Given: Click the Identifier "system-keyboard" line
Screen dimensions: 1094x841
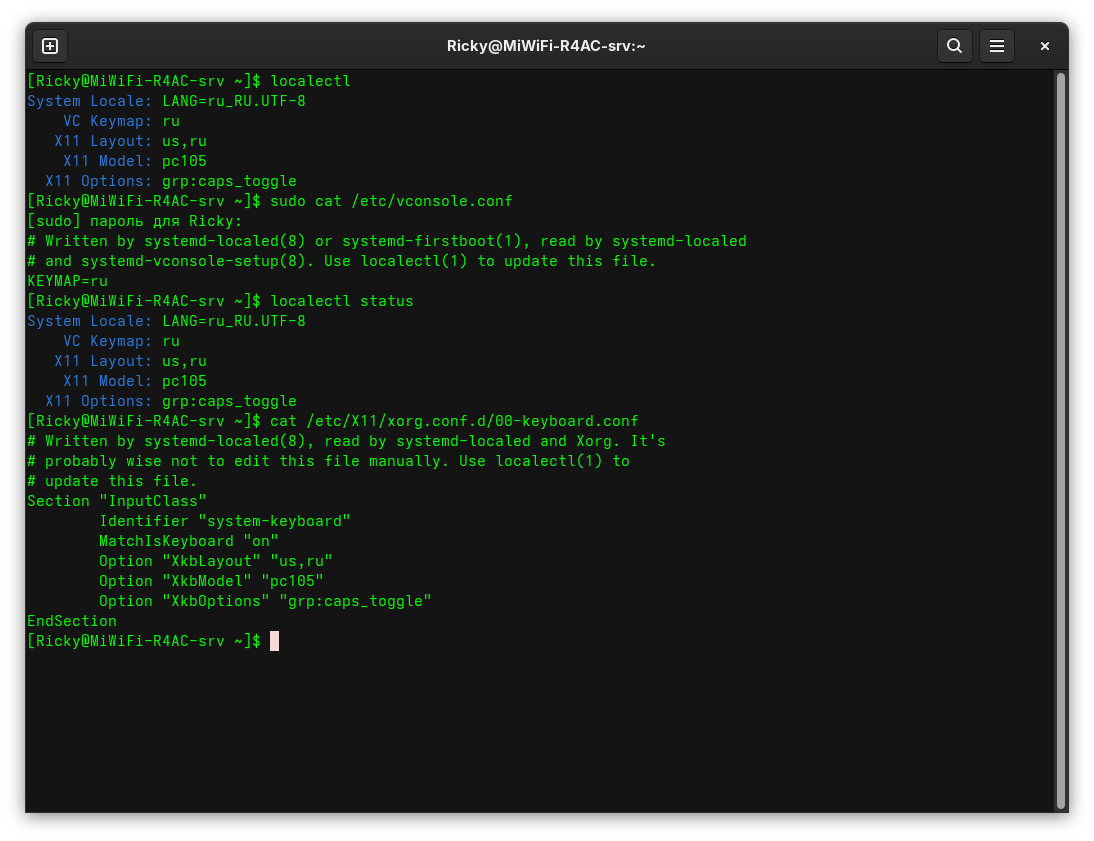Looking at the screenshot, I should [x=225, y=521].
